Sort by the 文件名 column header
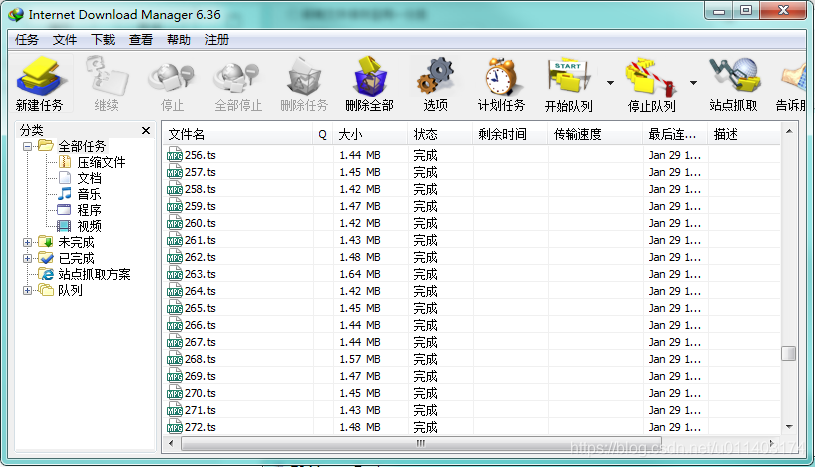The image size is (815, 467). [238, 134]
